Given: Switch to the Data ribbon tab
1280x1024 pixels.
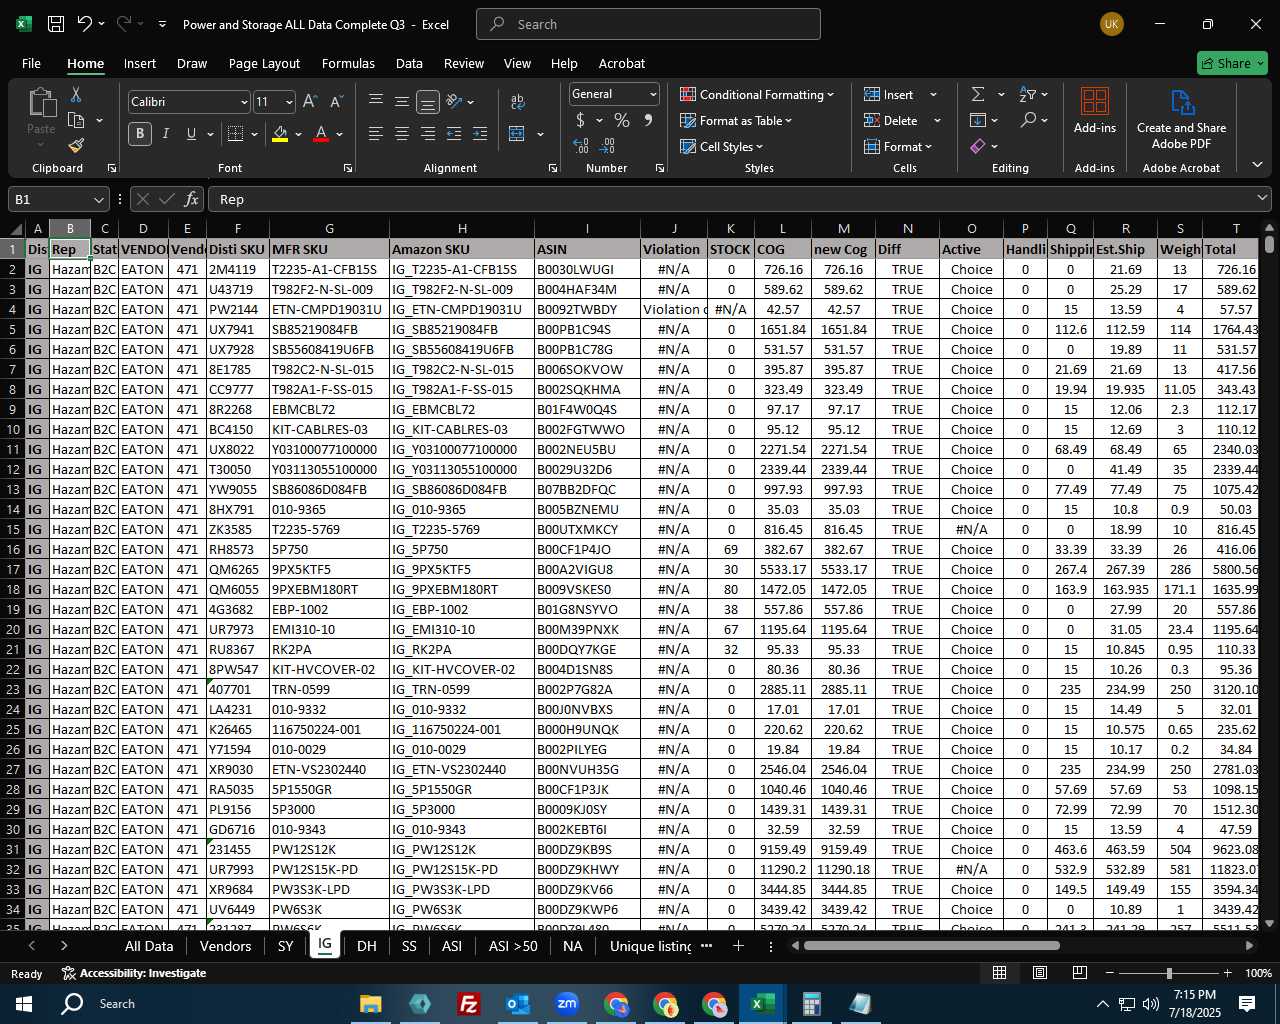Looking at the screenshot, I should click(409, 63).
